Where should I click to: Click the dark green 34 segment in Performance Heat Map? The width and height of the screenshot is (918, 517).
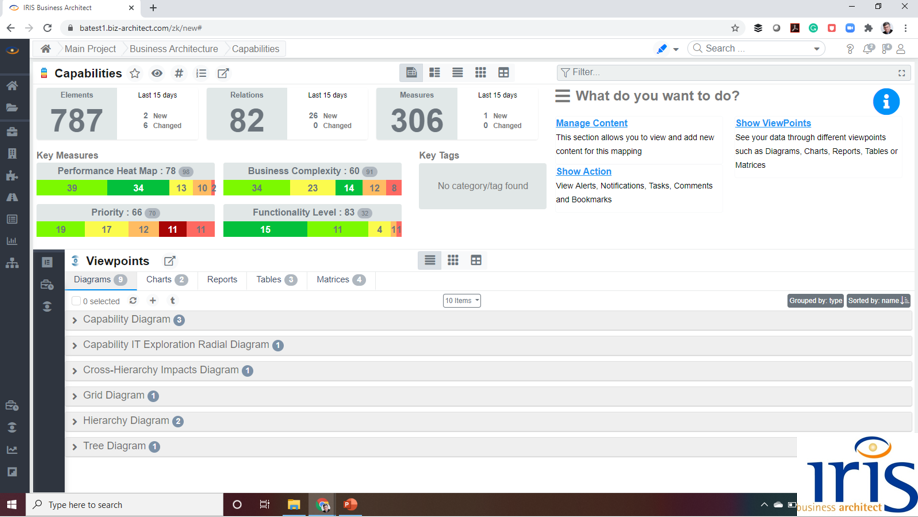click(x=138, y=188)
